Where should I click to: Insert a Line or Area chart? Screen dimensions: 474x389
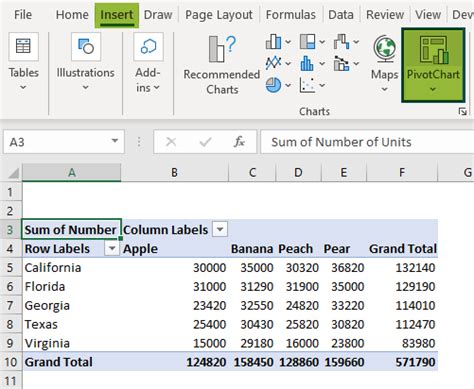point(273,63)
